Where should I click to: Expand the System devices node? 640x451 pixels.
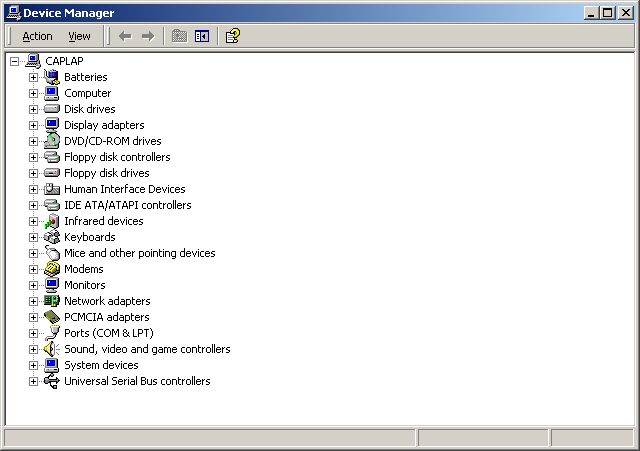point(33,365)
